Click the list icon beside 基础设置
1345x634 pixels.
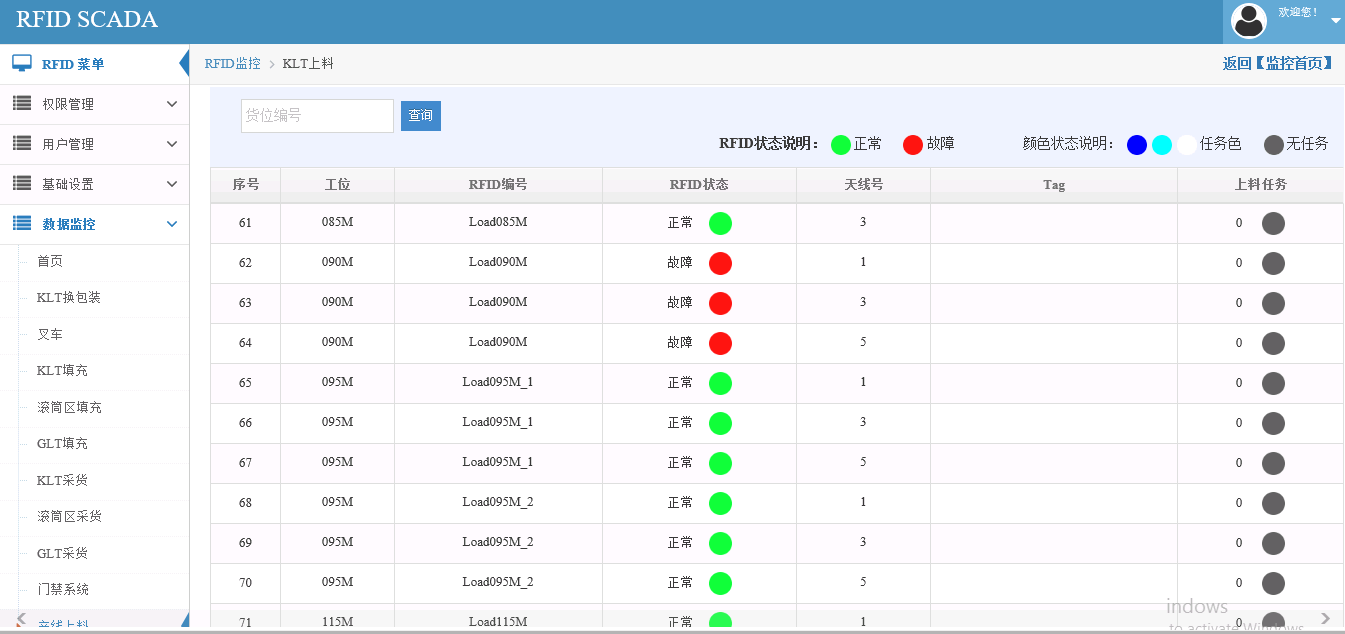click(22, 183)
